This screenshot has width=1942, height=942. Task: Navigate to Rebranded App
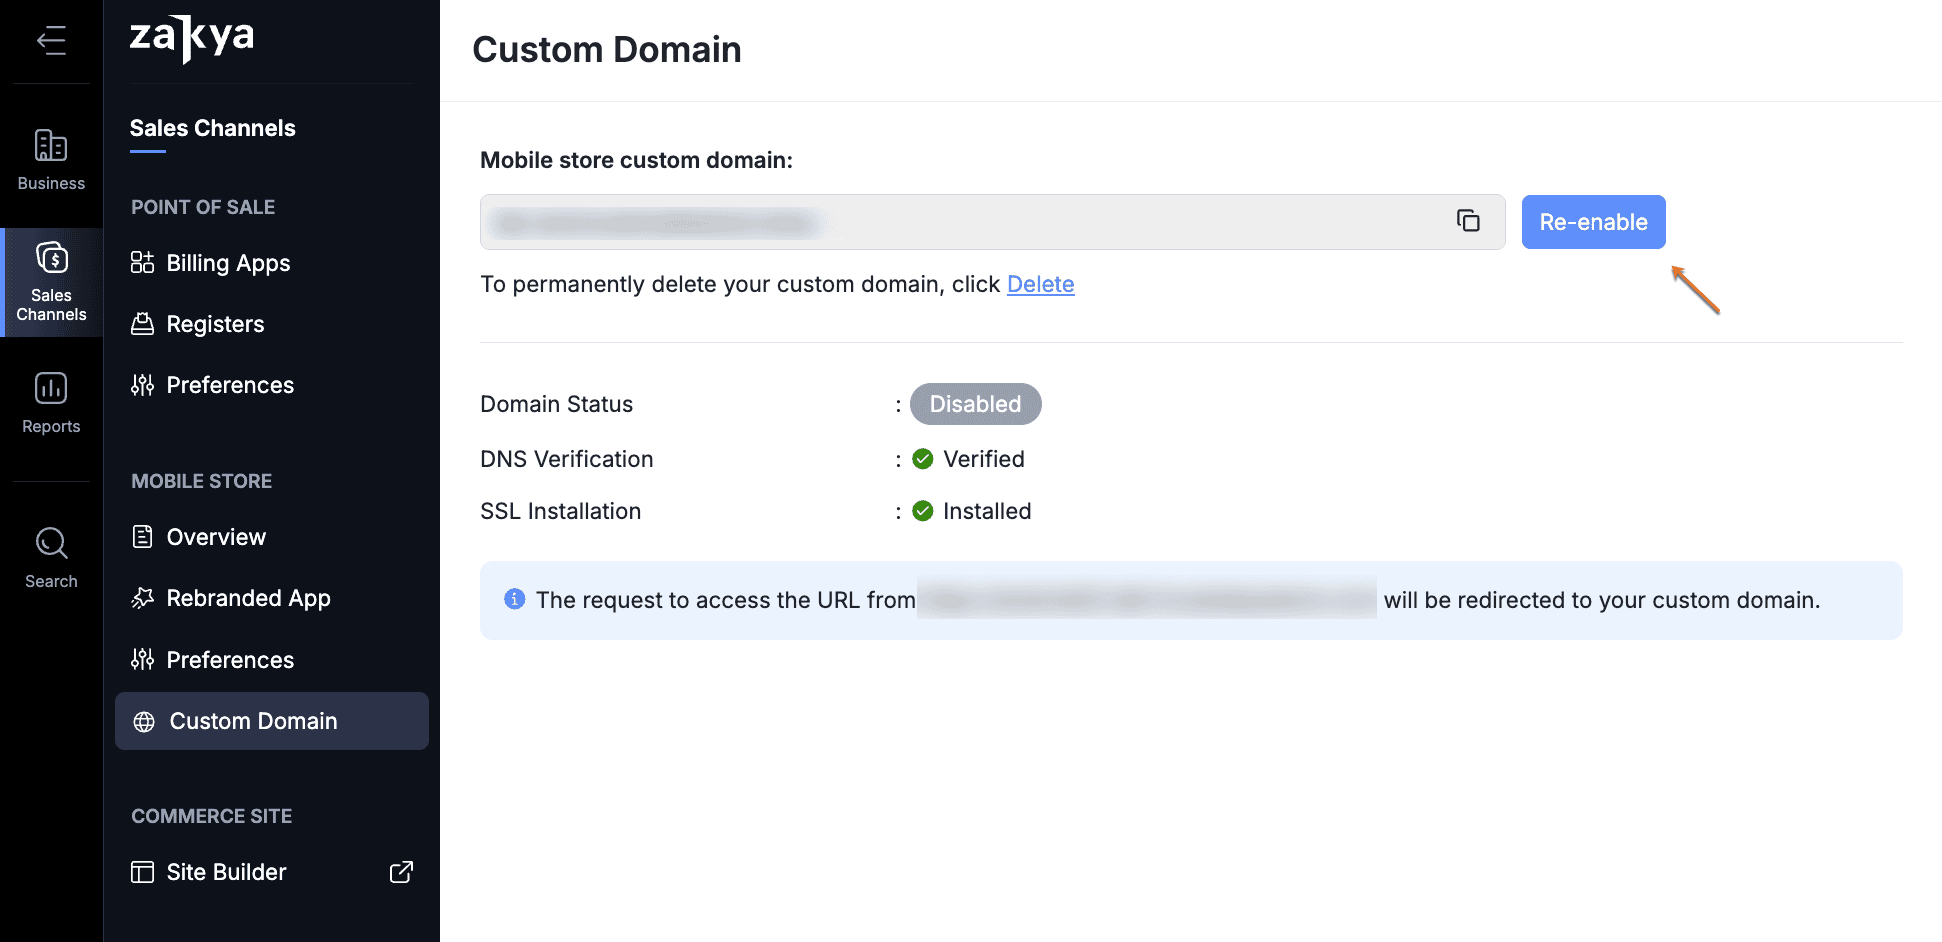(x=248, y=598)
